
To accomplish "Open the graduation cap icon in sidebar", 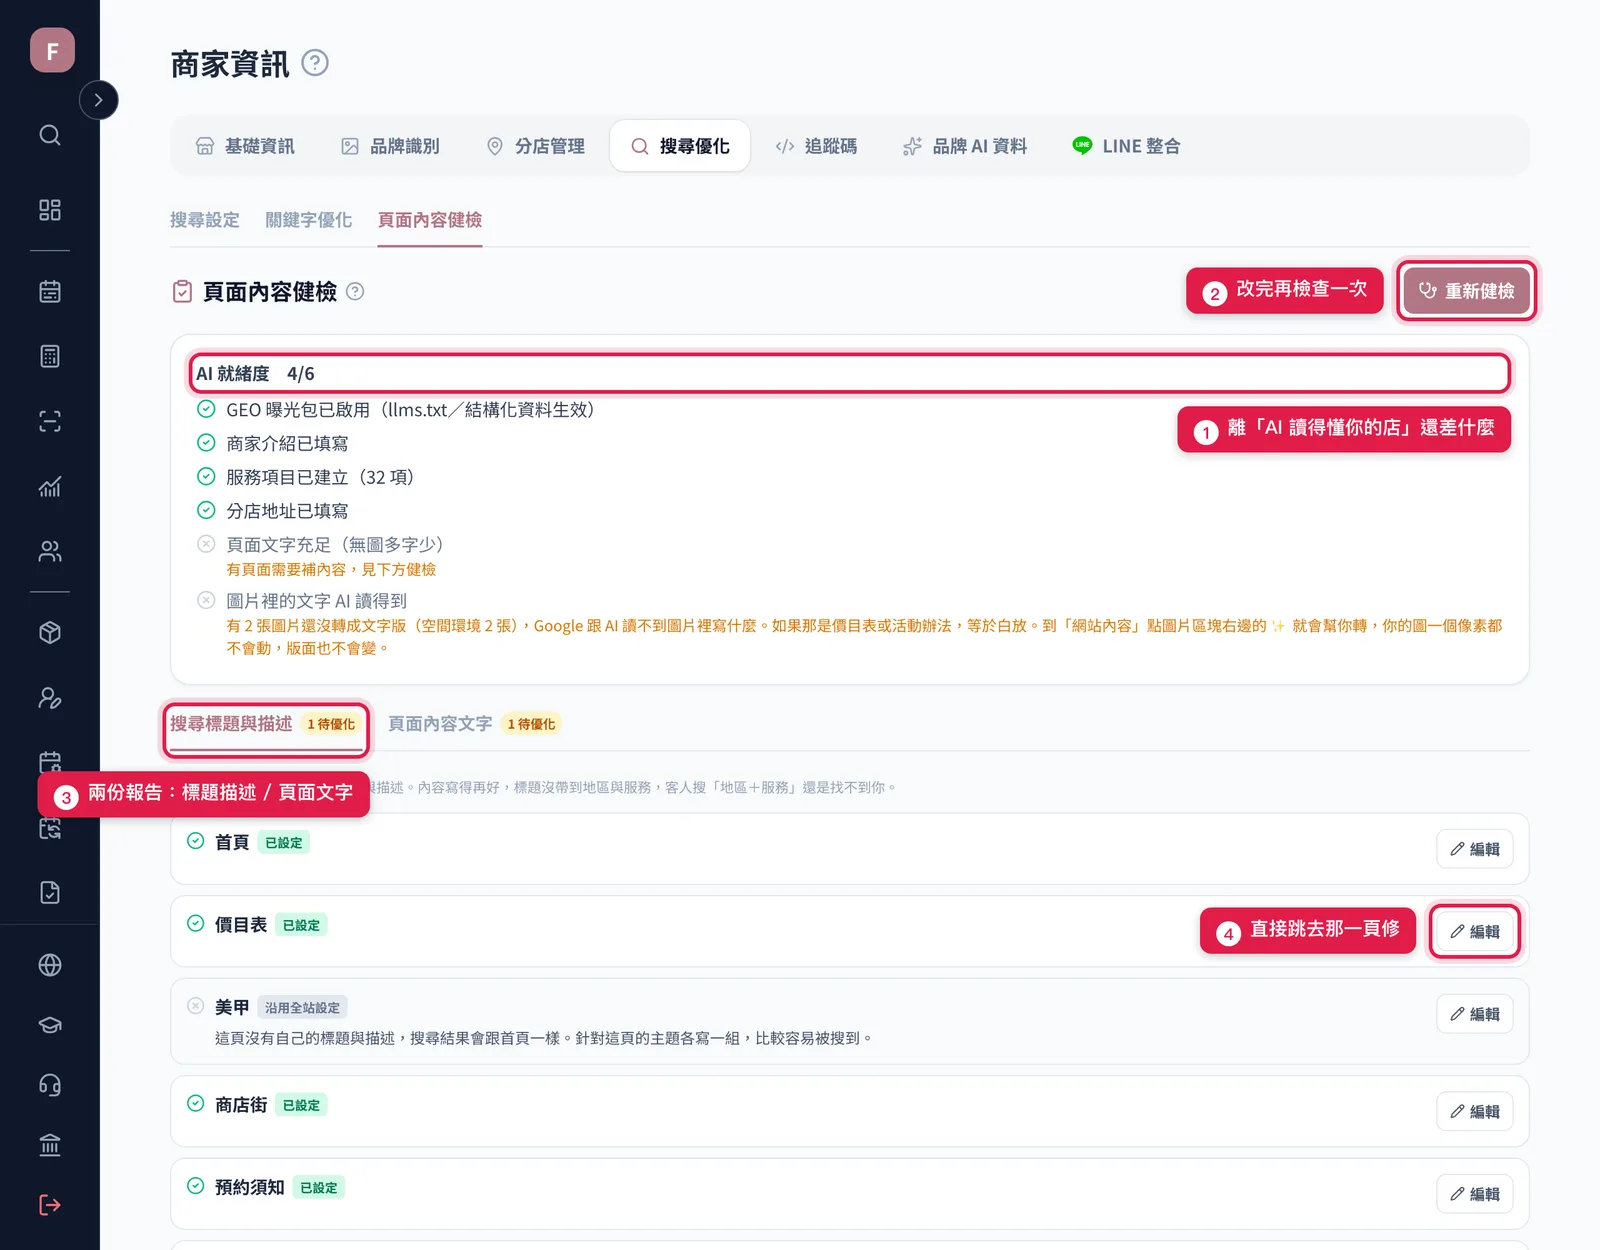I will (50, 1025).
